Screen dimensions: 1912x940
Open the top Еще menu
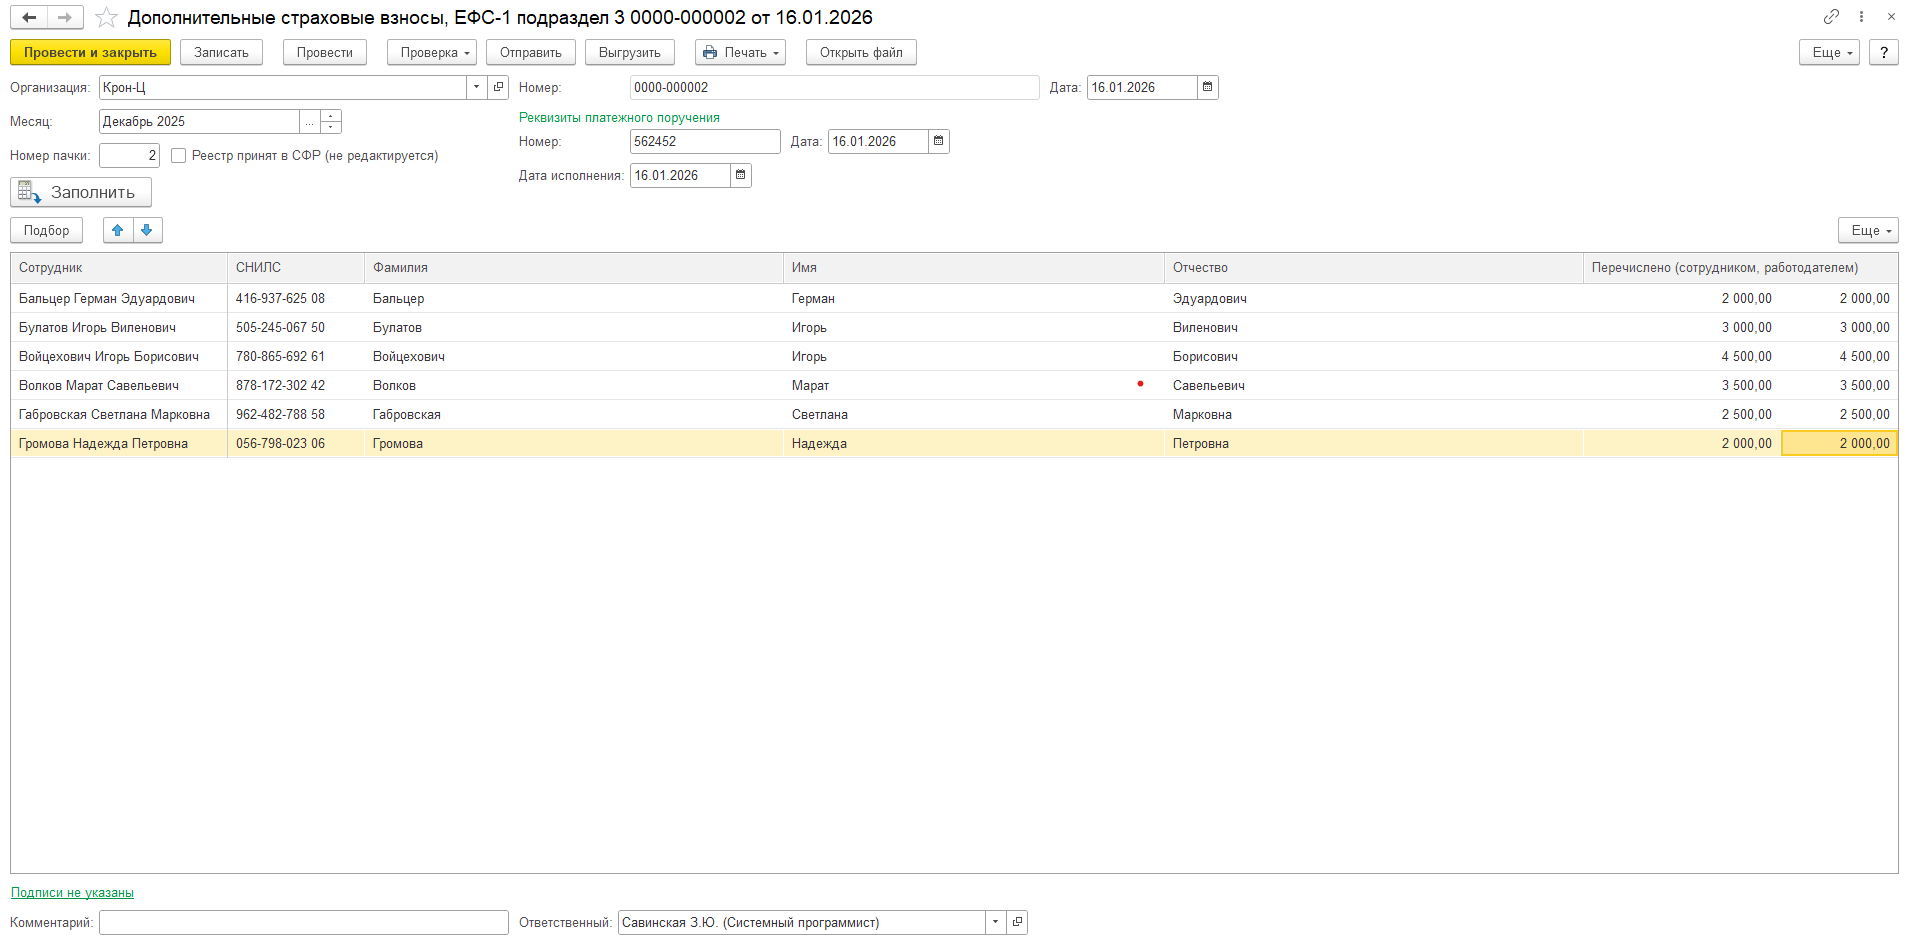click(1828, 52)
